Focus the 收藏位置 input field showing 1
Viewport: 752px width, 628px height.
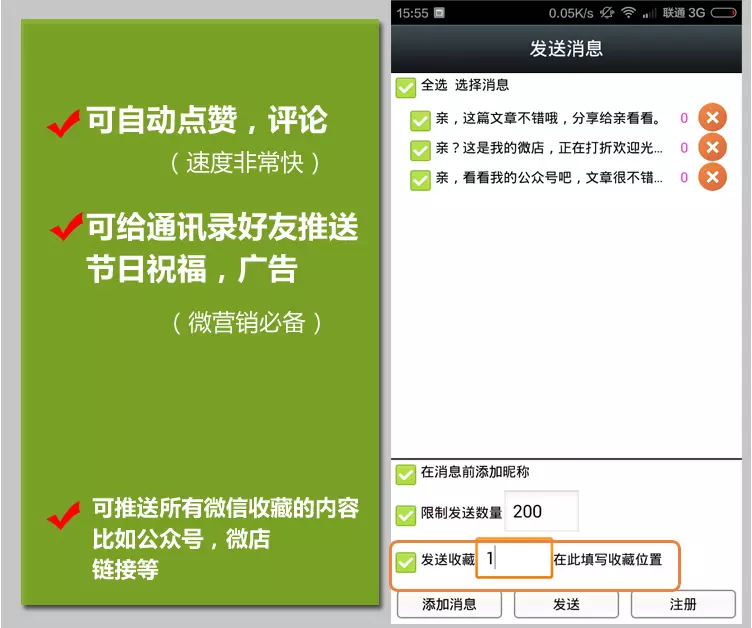point(514,558)
